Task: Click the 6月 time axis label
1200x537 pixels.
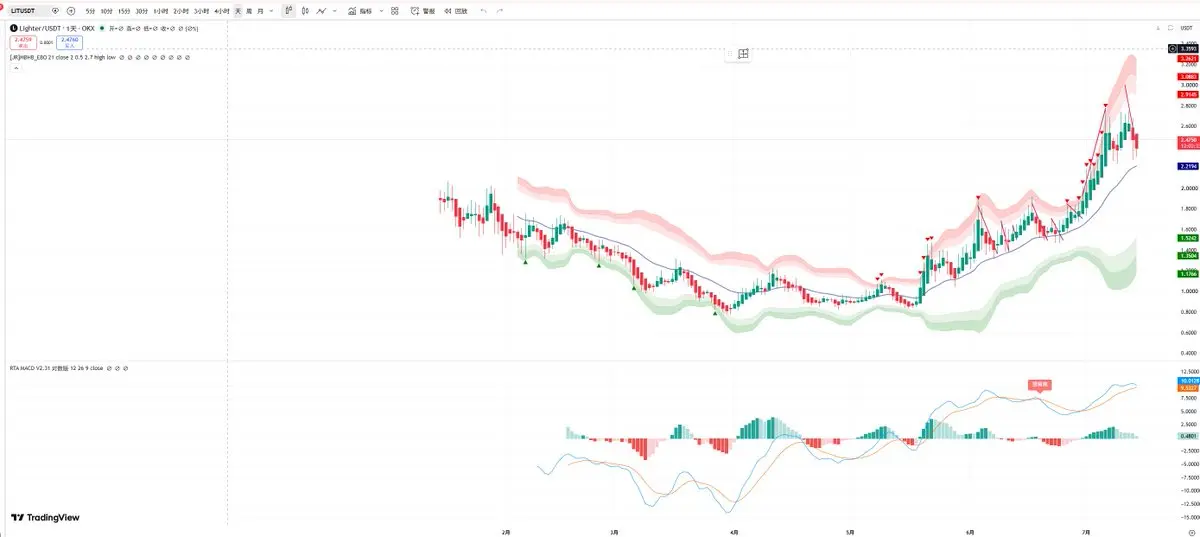Action: (969, 533)
